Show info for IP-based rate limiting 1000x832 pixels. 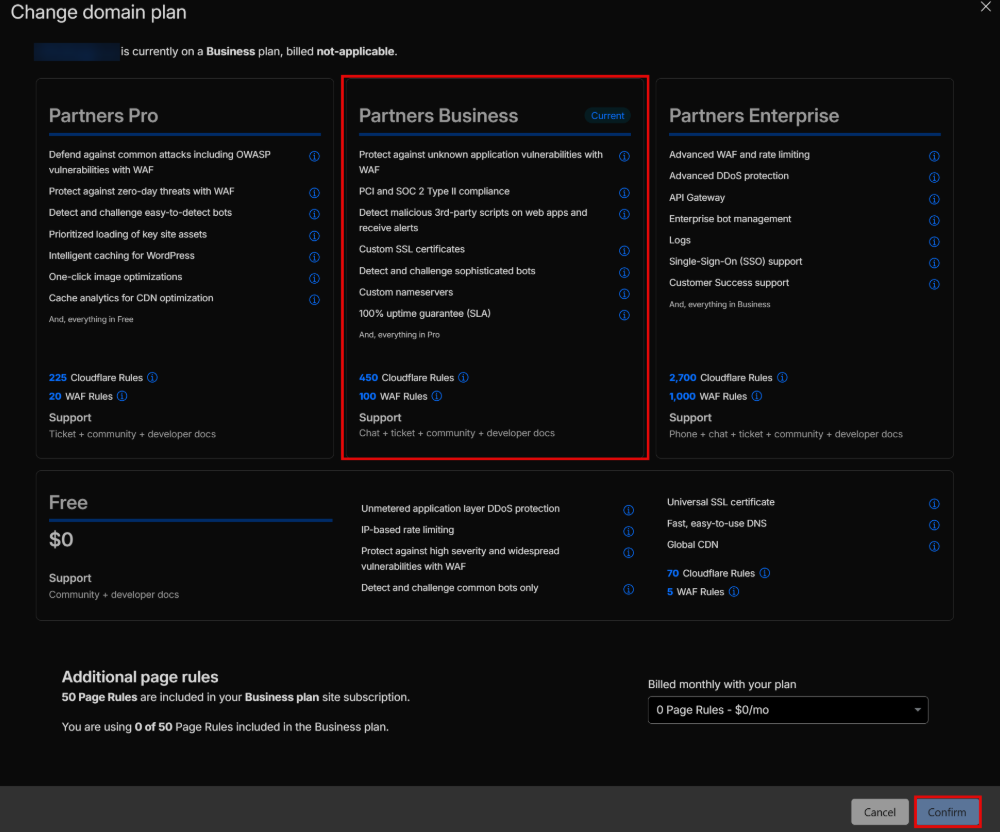coord(628,532)
